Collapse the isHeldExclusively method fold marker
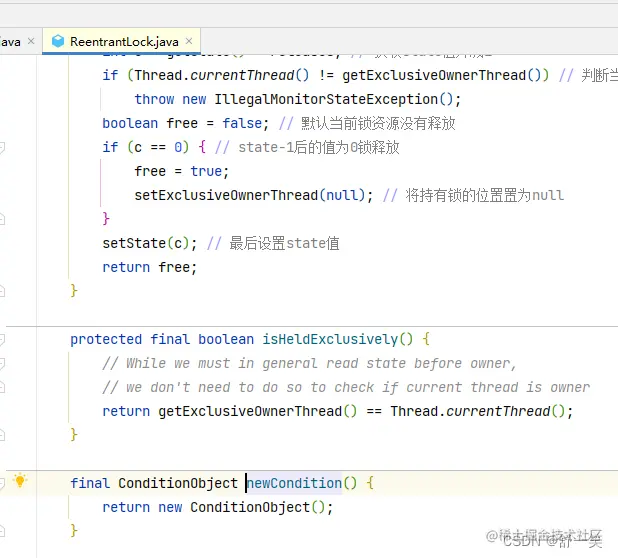 (2, 339)
